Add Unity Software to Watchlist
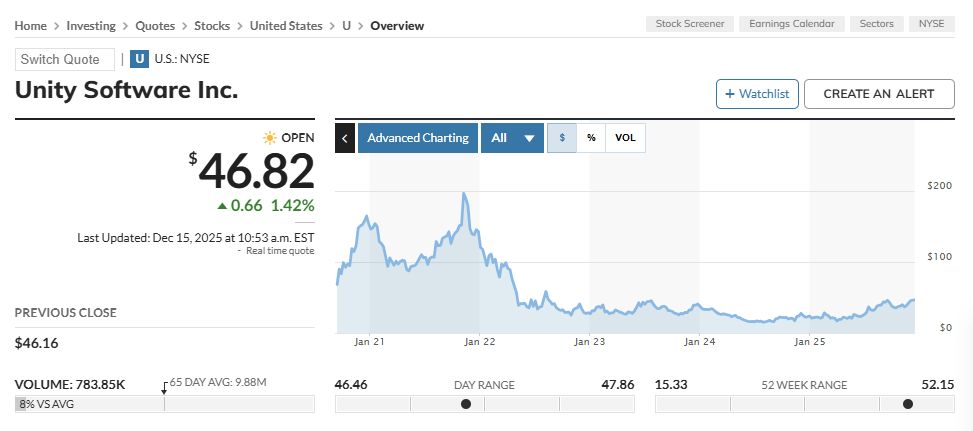 point(754,94)
